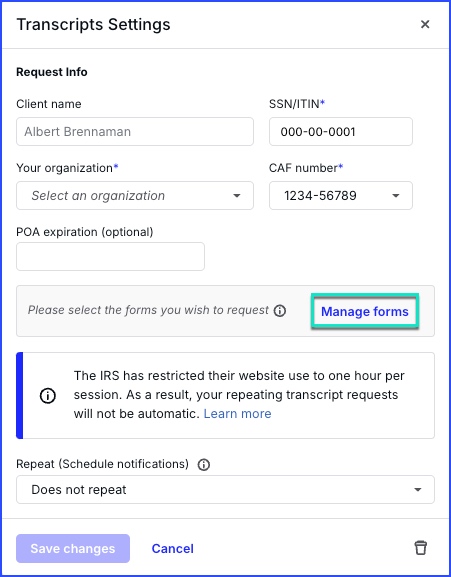The image size is (451, 577).
Task: Open the Learn more link
Action: 238,414
